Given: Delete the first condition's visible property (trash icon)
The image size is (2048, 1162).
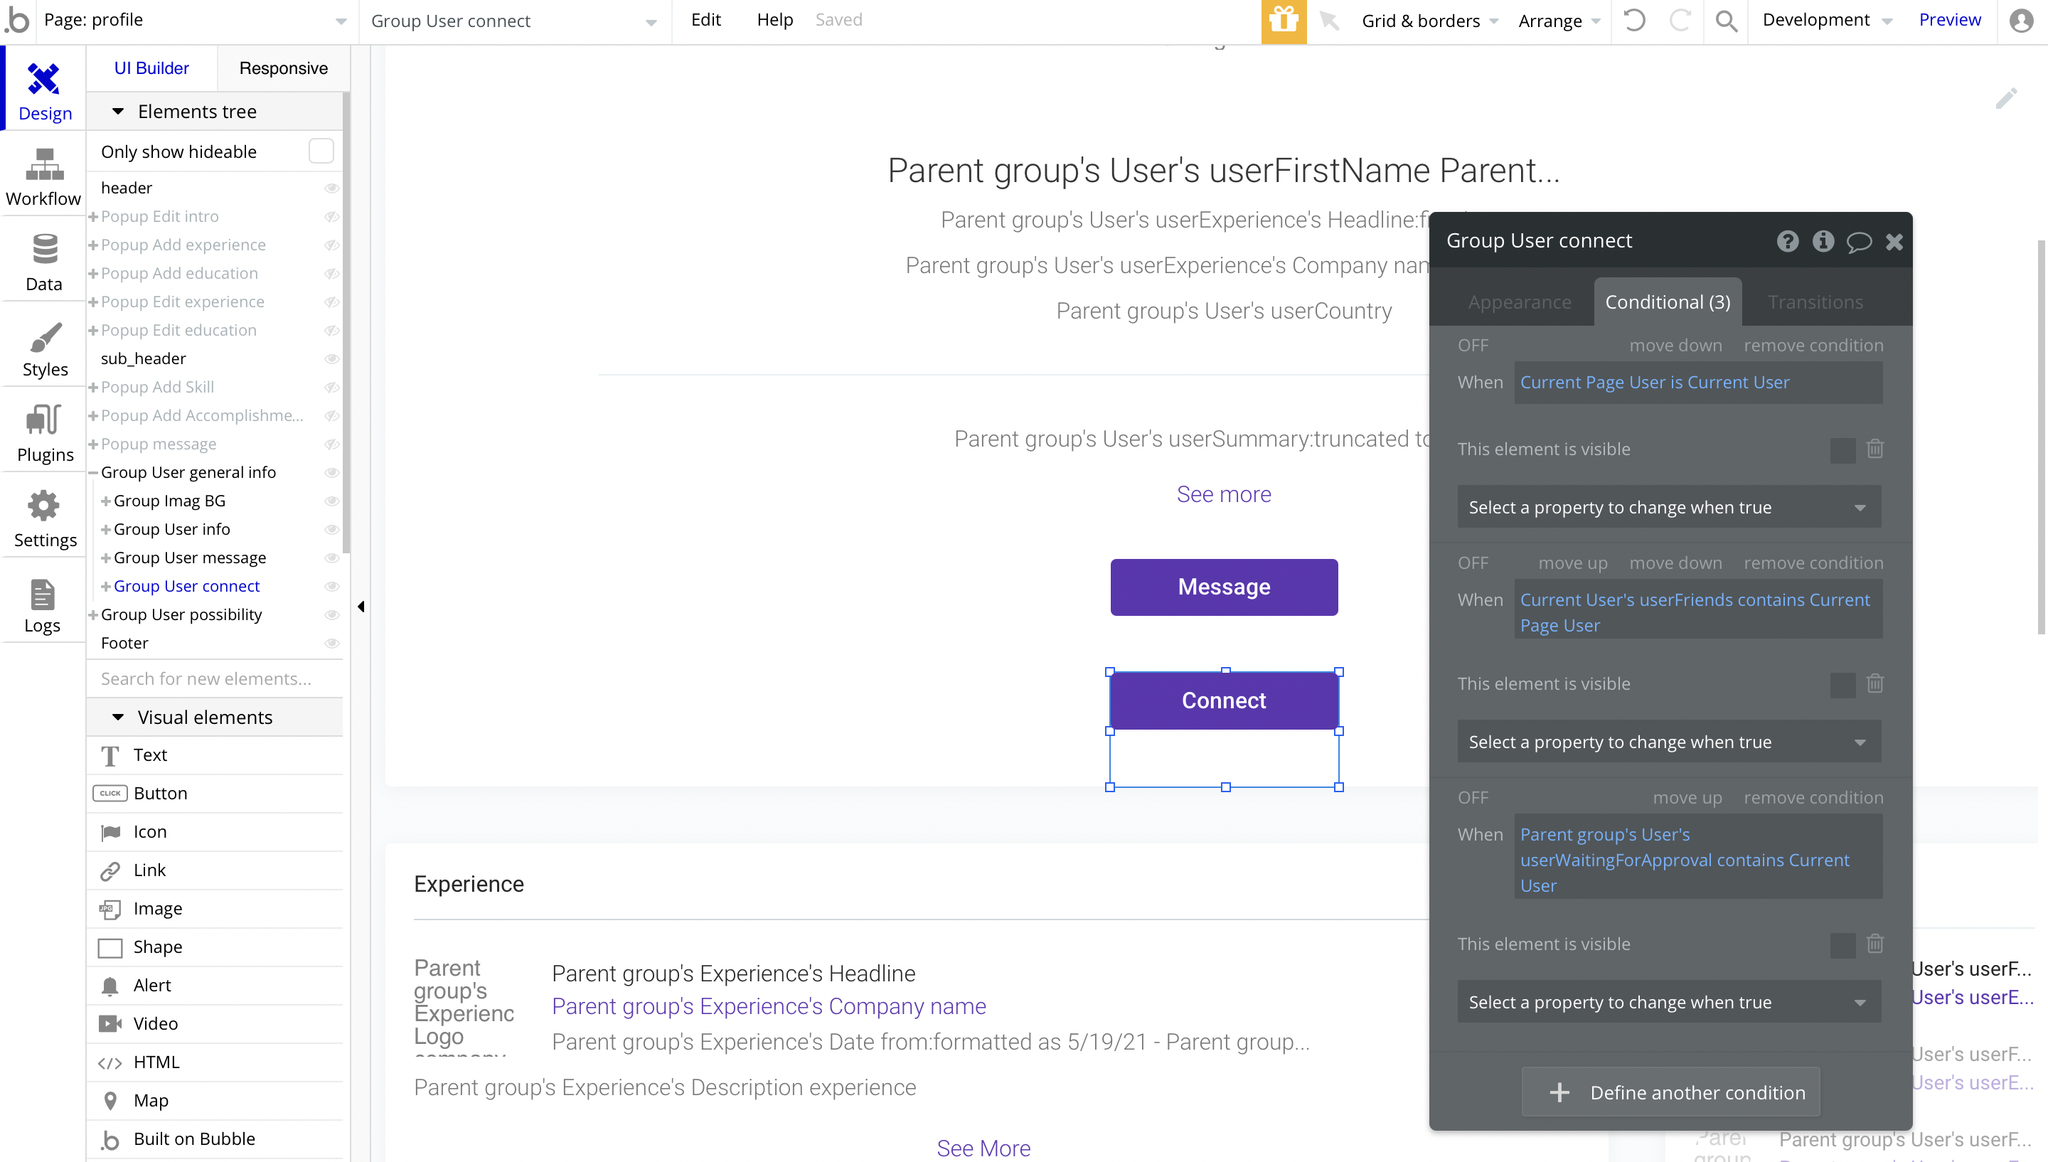Looking at the screenshot, I should tap(1875, 449).
